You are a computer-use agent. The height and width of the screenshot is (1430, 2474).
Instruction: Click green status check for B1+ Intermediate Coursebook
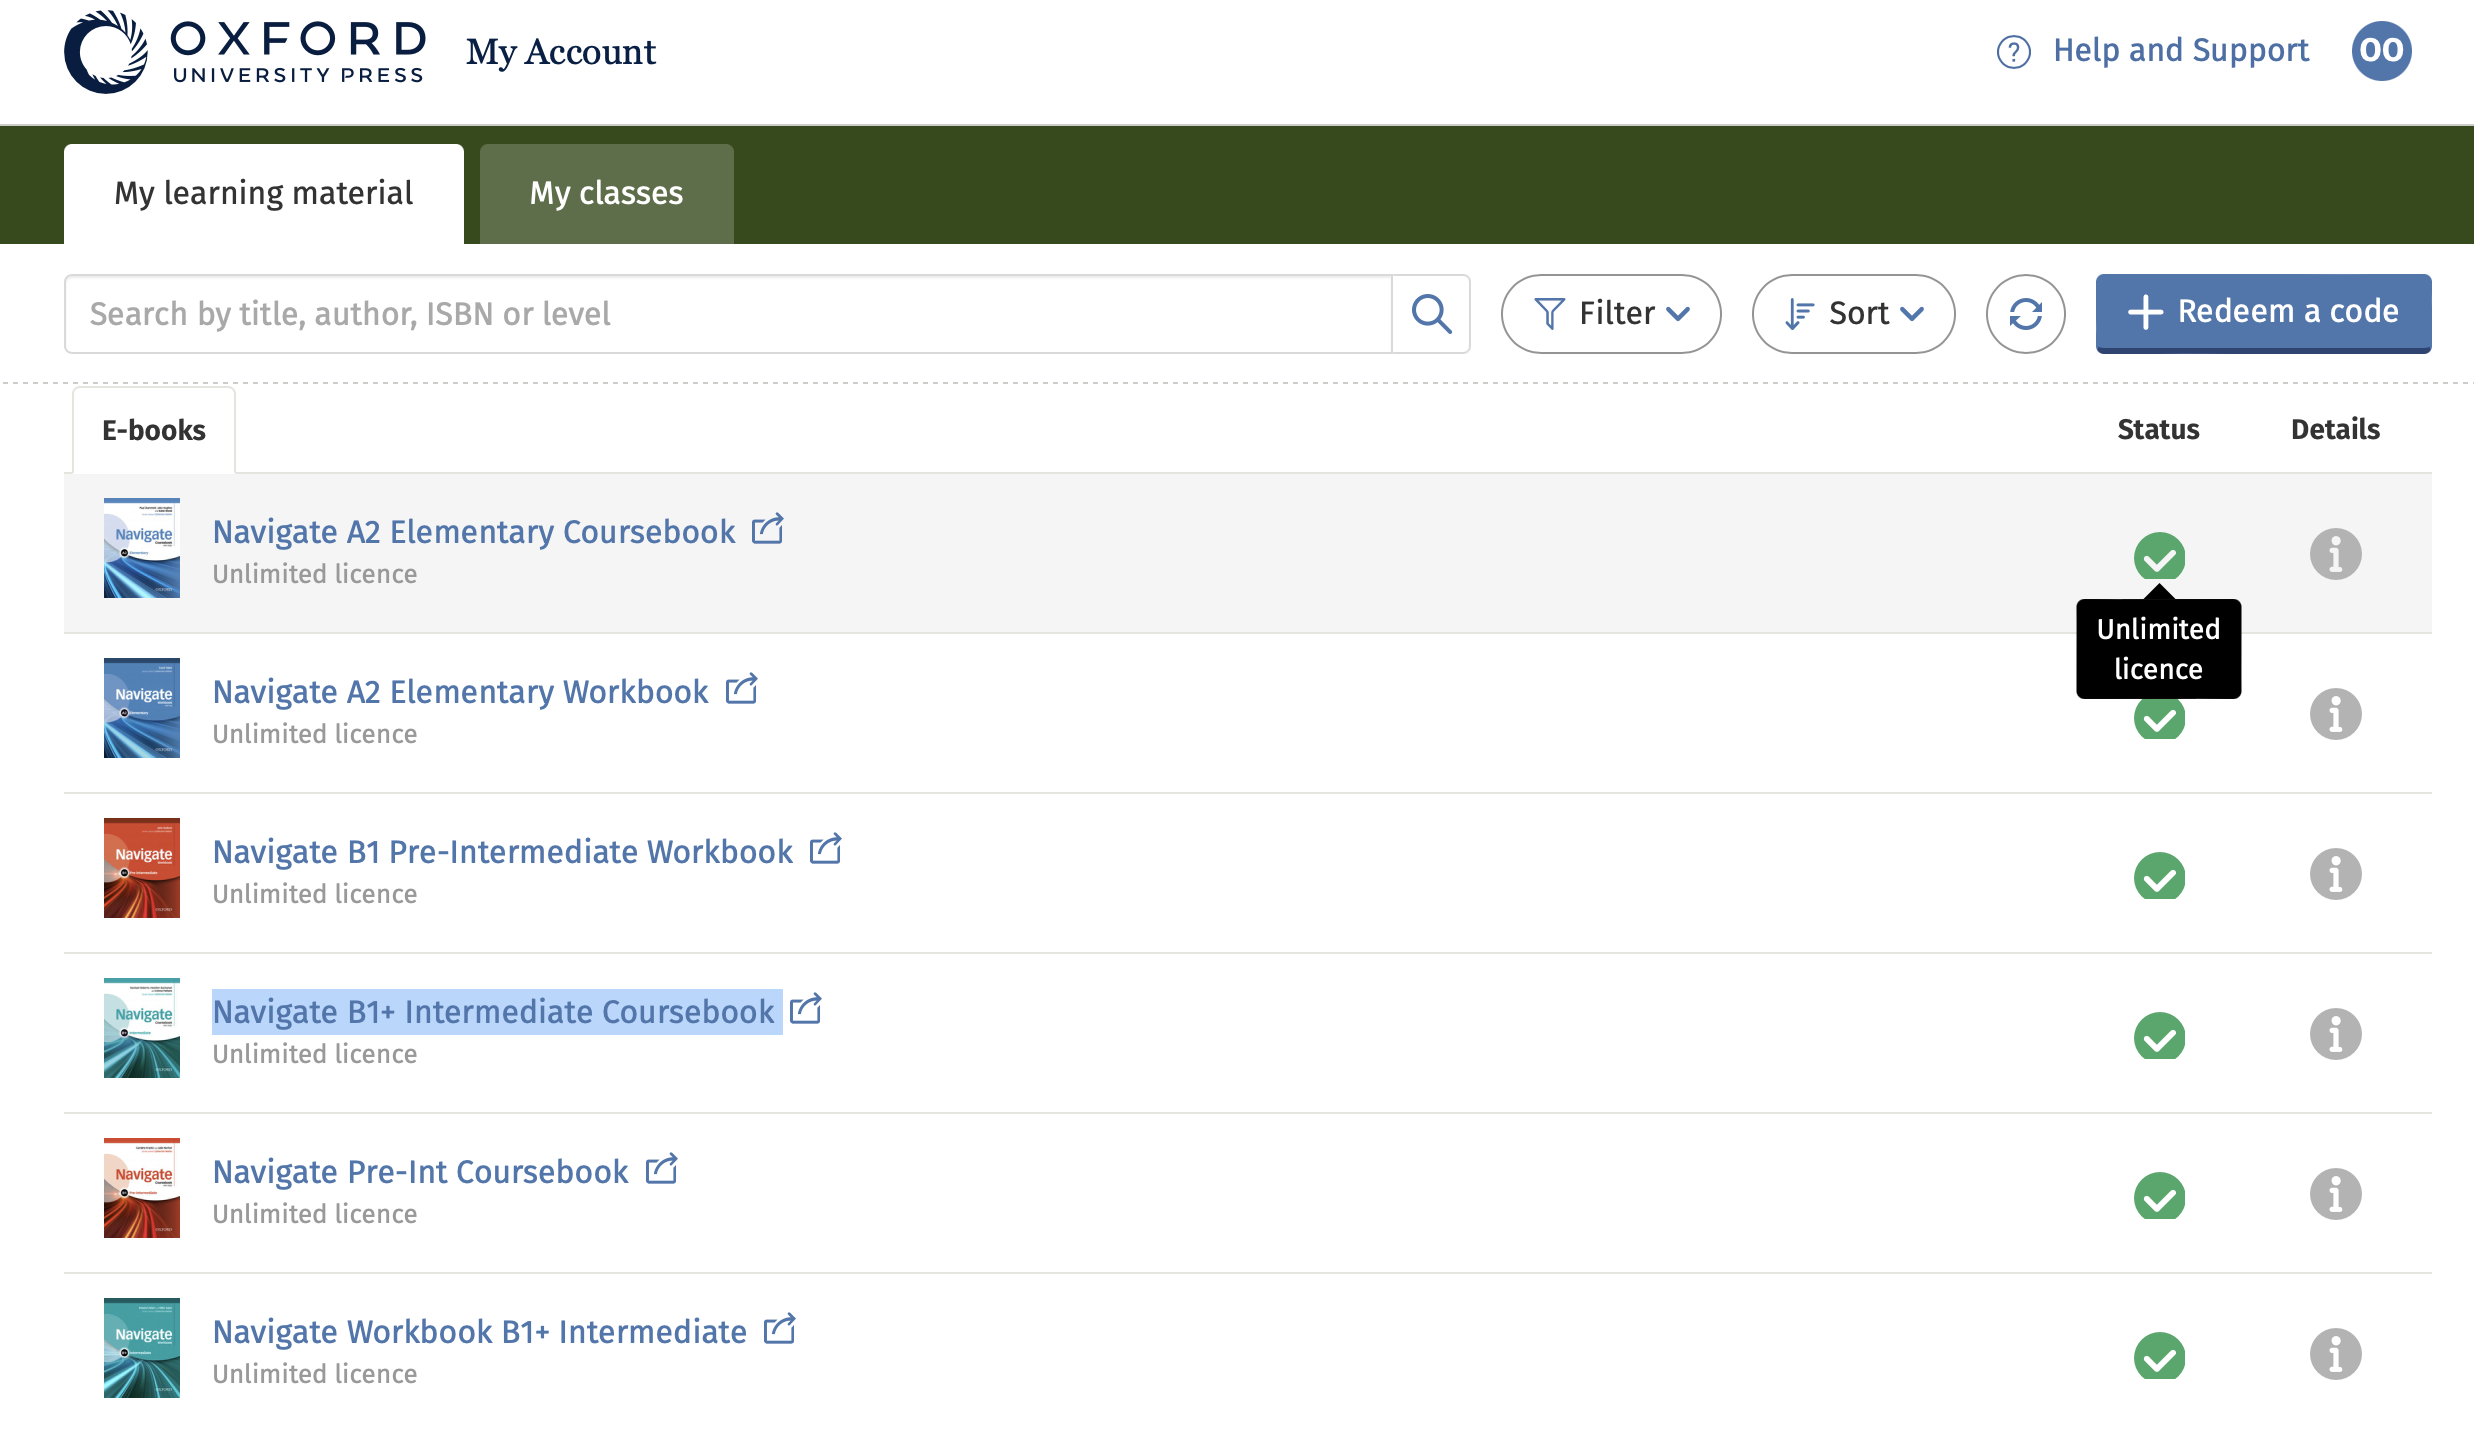pyautogui.click(x=2159, y=1036)
